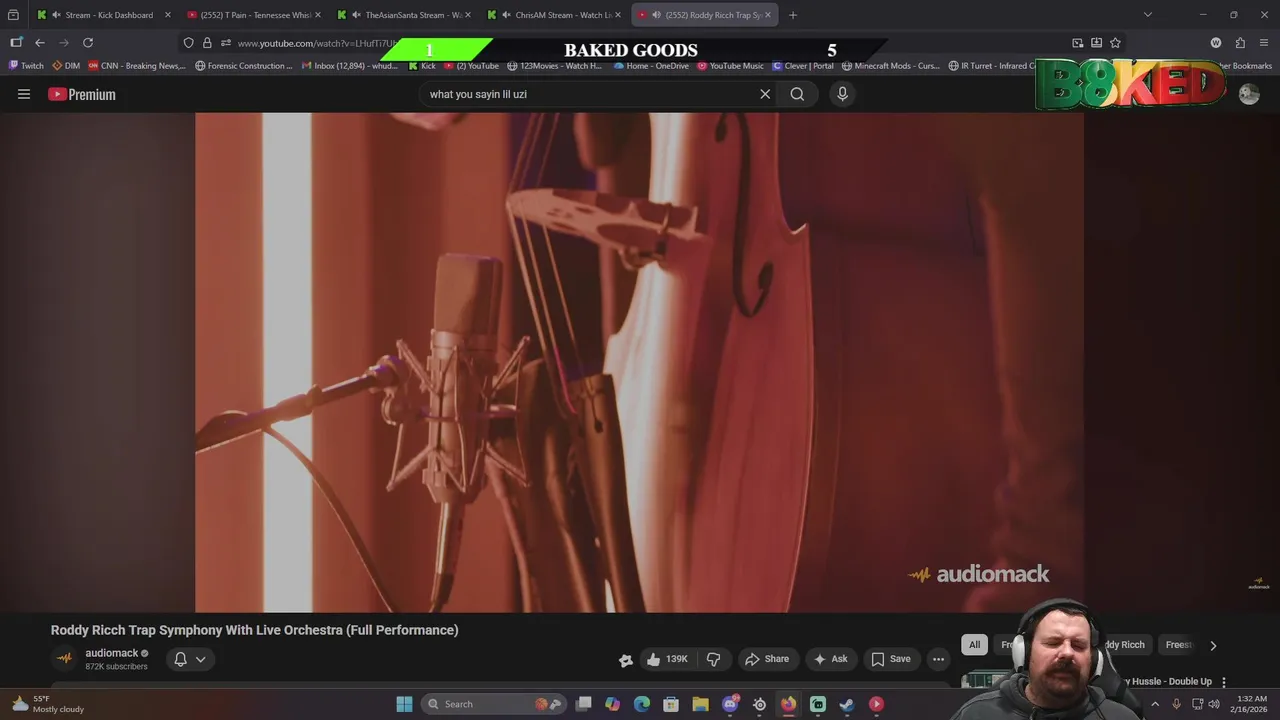Image resolution: width=1280 pixels, height=720 pixels.
Task: Like the video showing 139K likes
Action: pyautogui.click(x=667, y=659)
